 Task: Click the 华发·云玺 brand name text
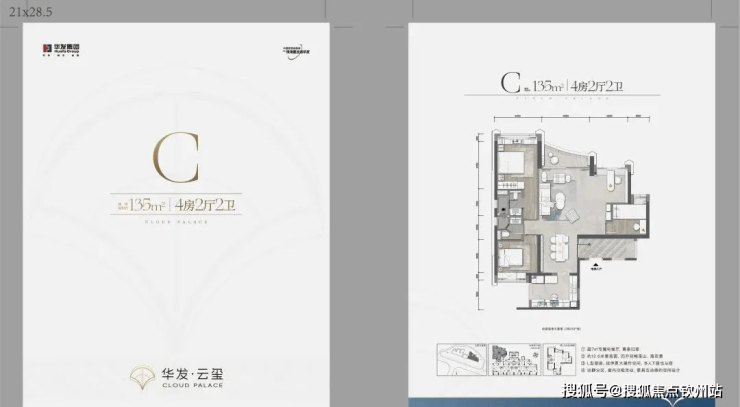(193, 374)
